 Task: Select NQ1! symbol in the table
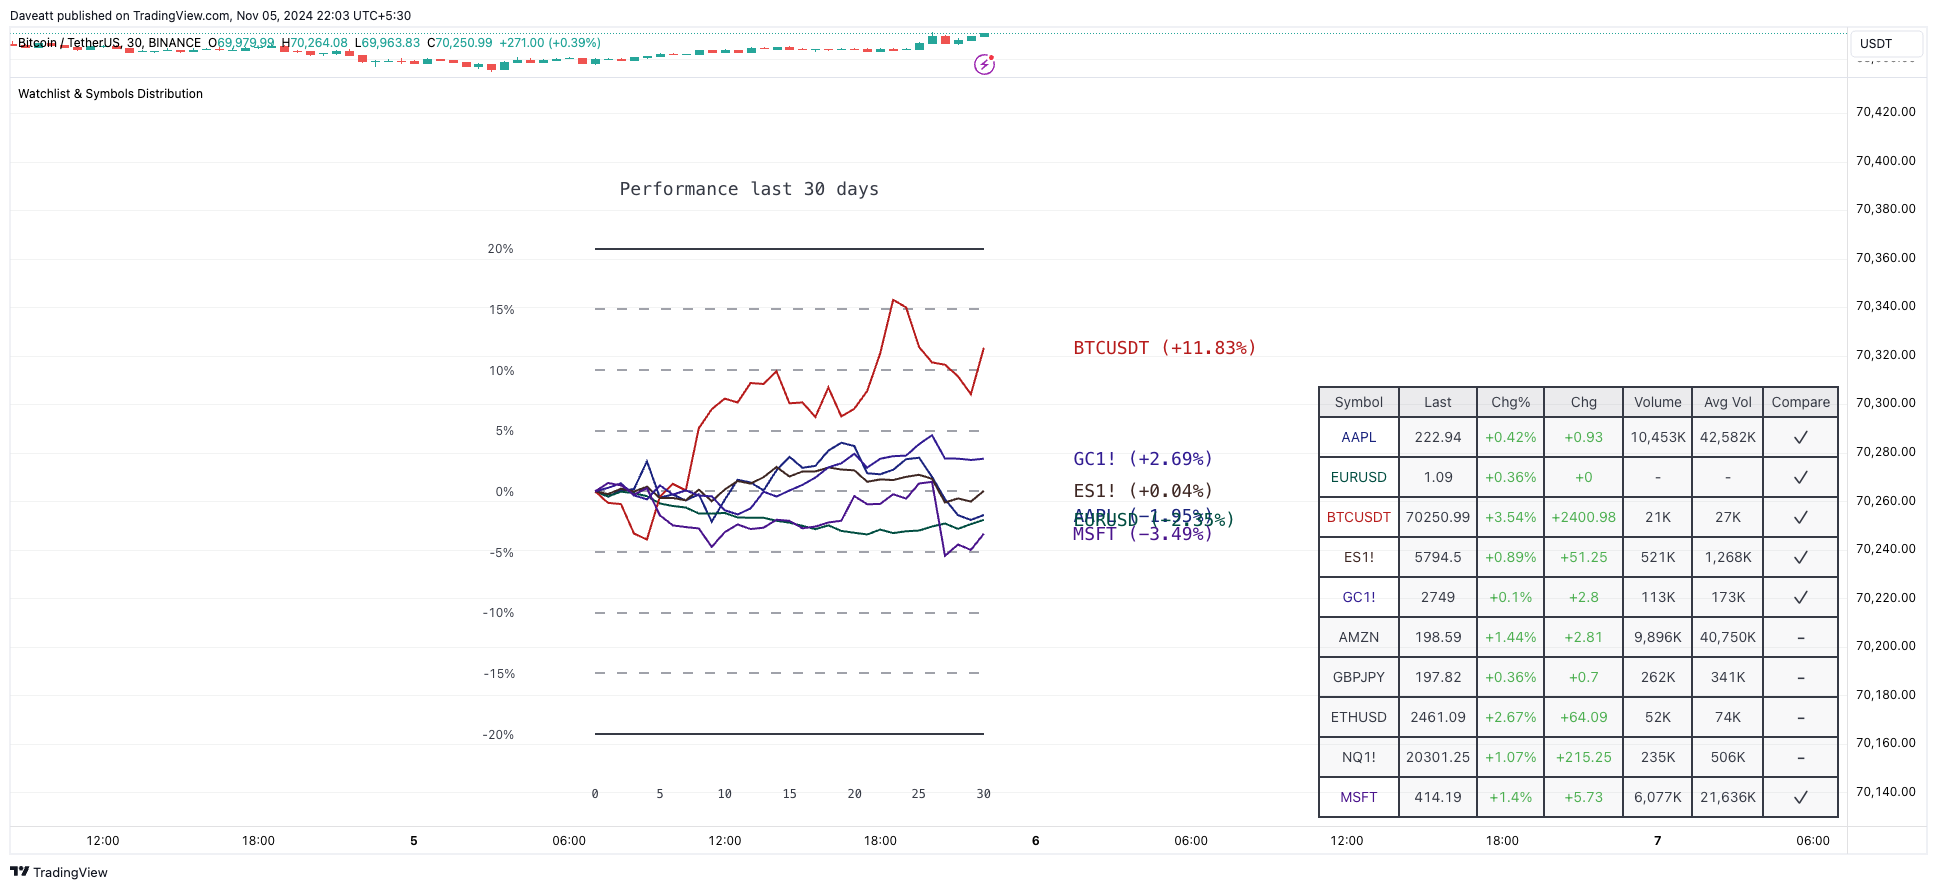pos(1359,757)
